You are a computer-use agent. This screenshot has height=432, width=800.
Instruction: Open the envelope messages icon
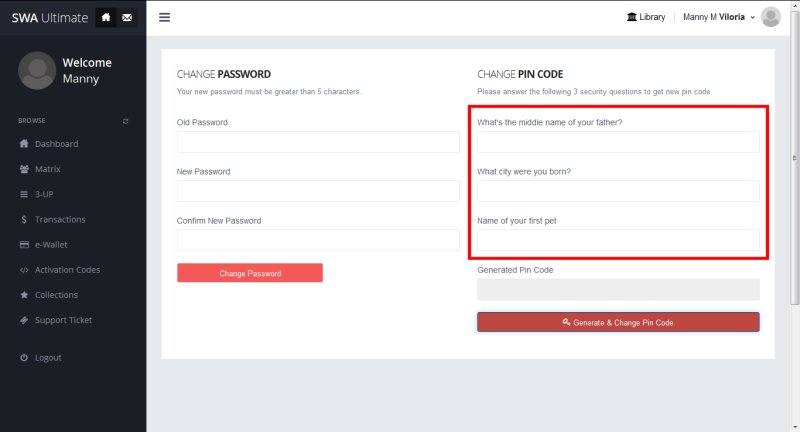127,17
